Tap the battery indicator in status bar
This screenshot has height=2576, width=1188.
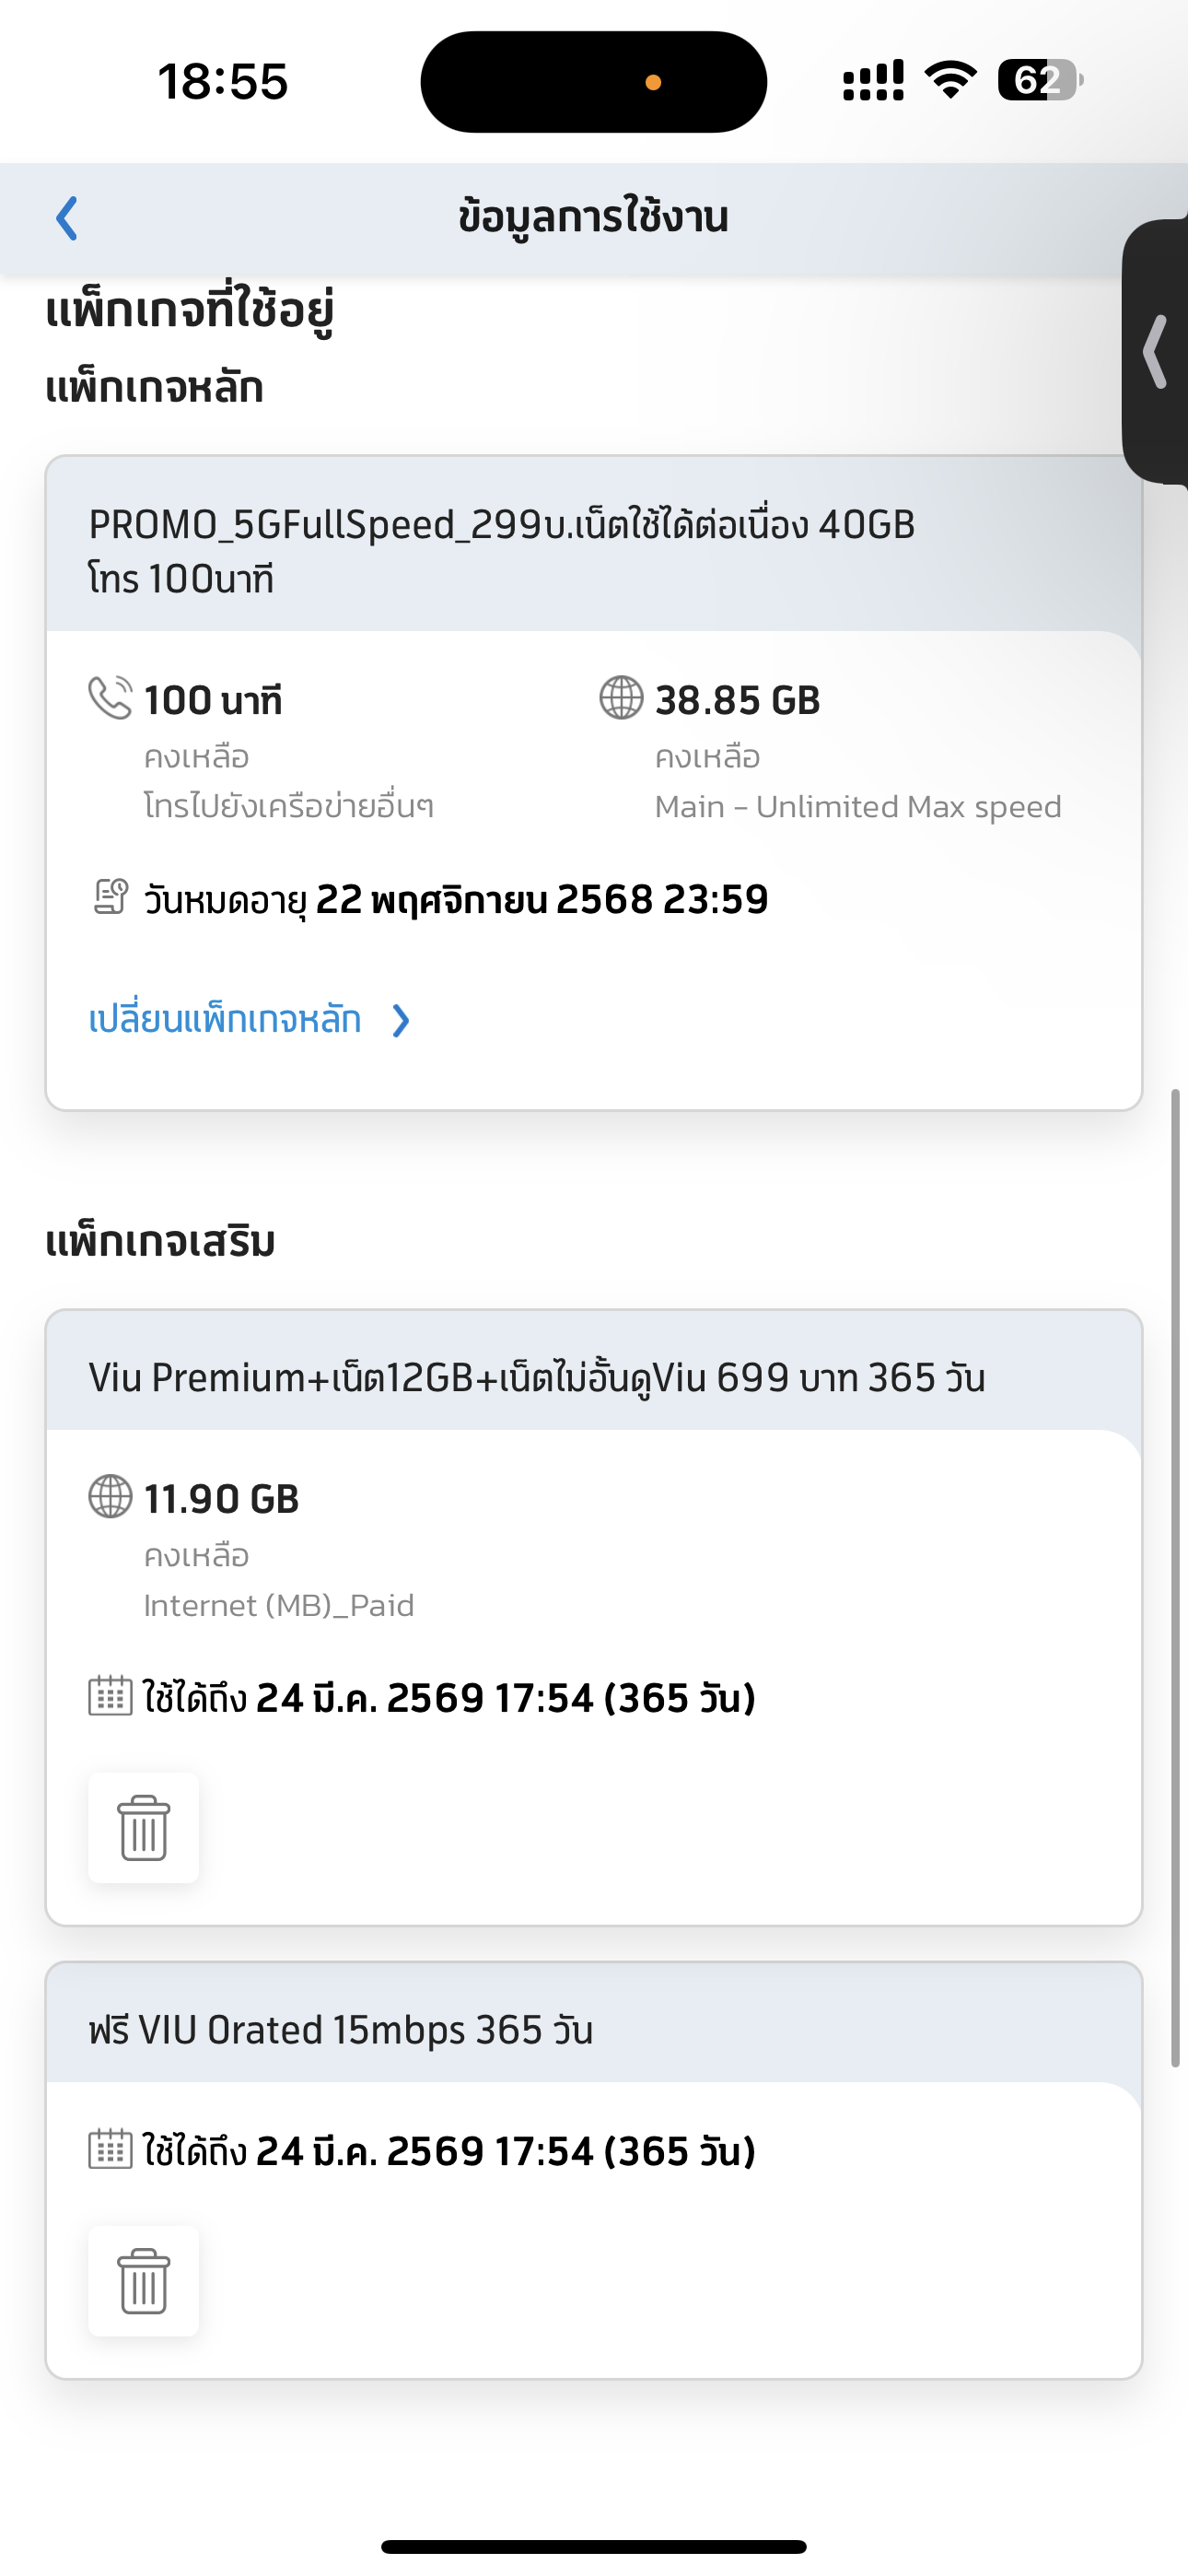coord(1040,80)
